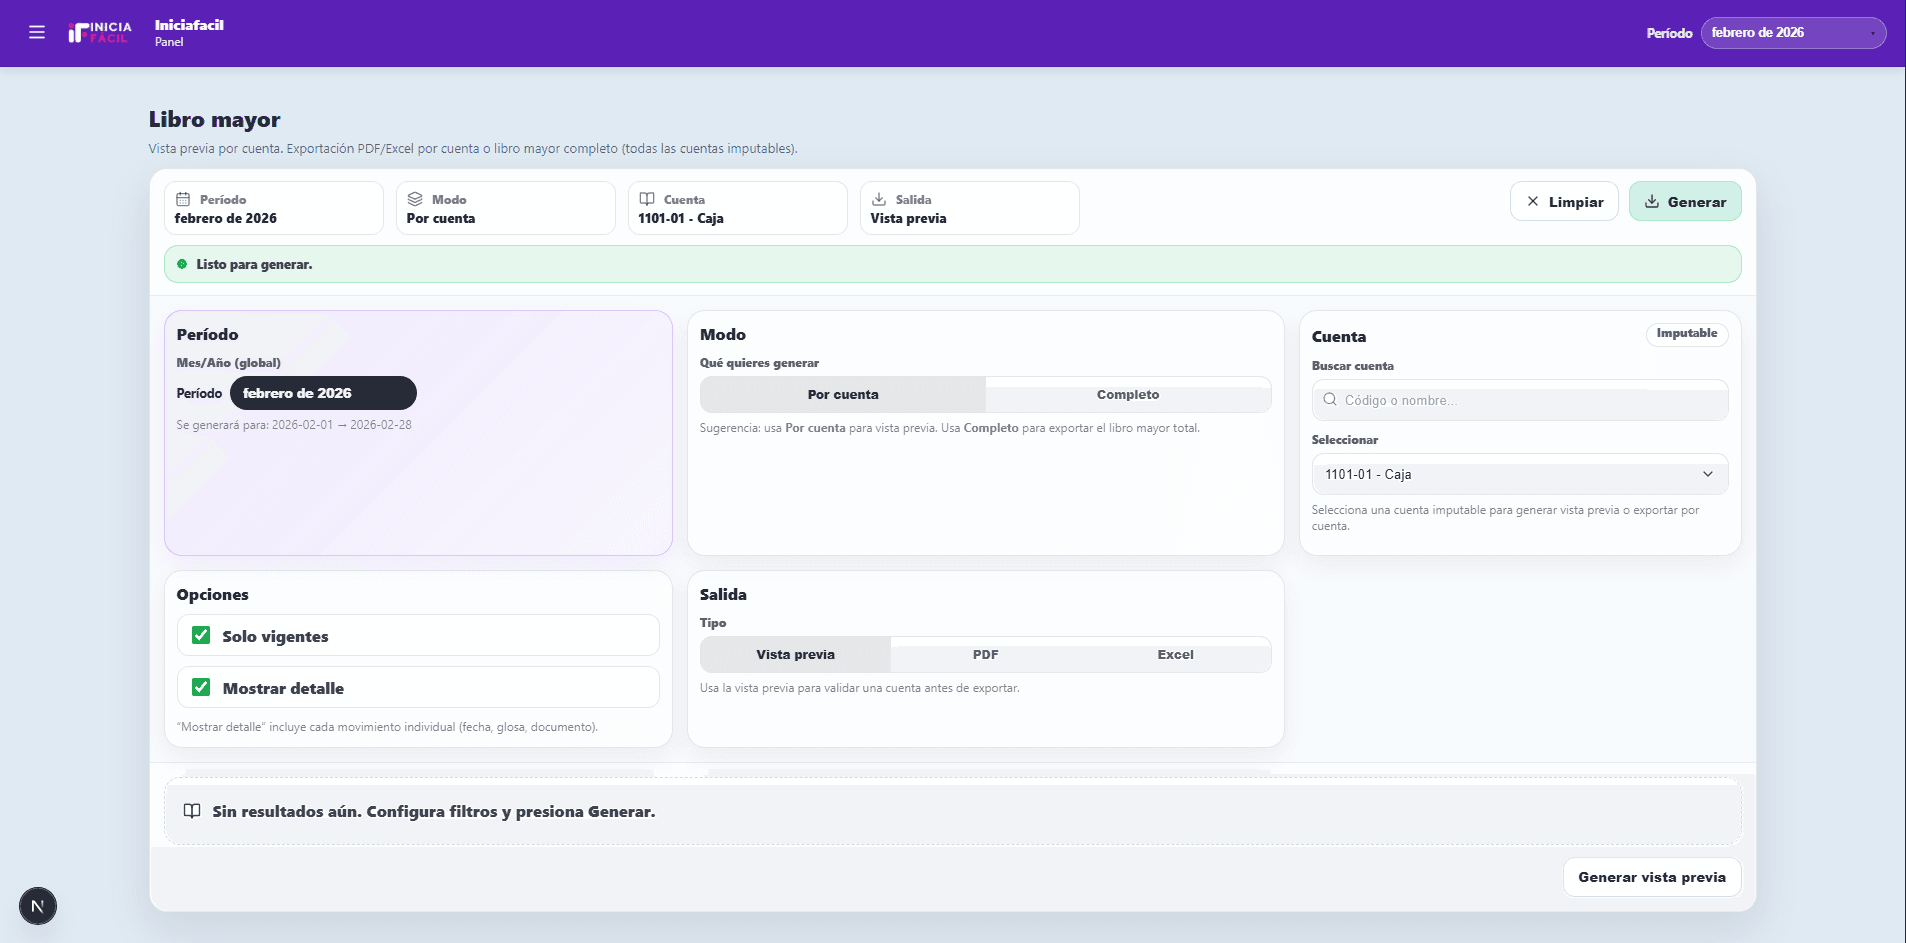Screen dimensions: 1906x943
Task: Click the download icon beside Salida summary
Action: pos(879,199)
